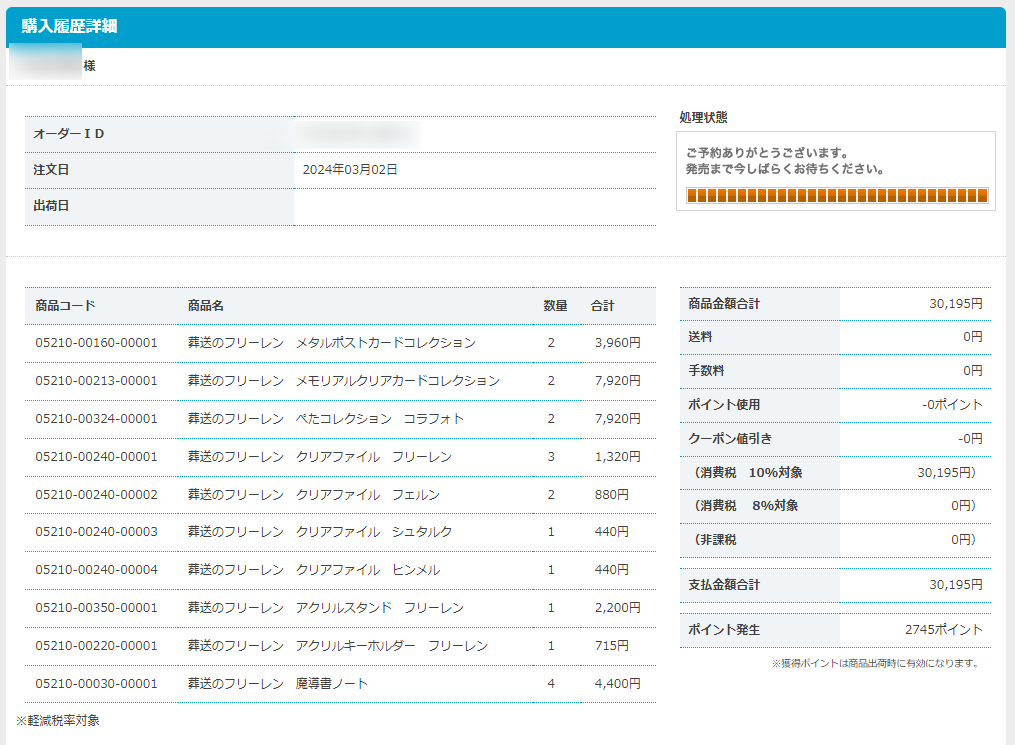Click the クリアファイル ヒンメル product name

point(368,570)
